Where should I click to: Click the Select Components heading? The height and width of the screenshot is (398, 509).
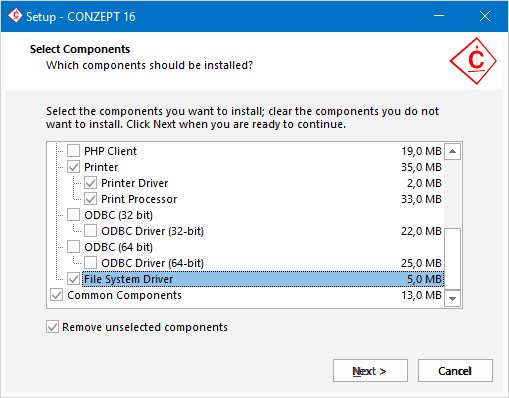point(80,49)
